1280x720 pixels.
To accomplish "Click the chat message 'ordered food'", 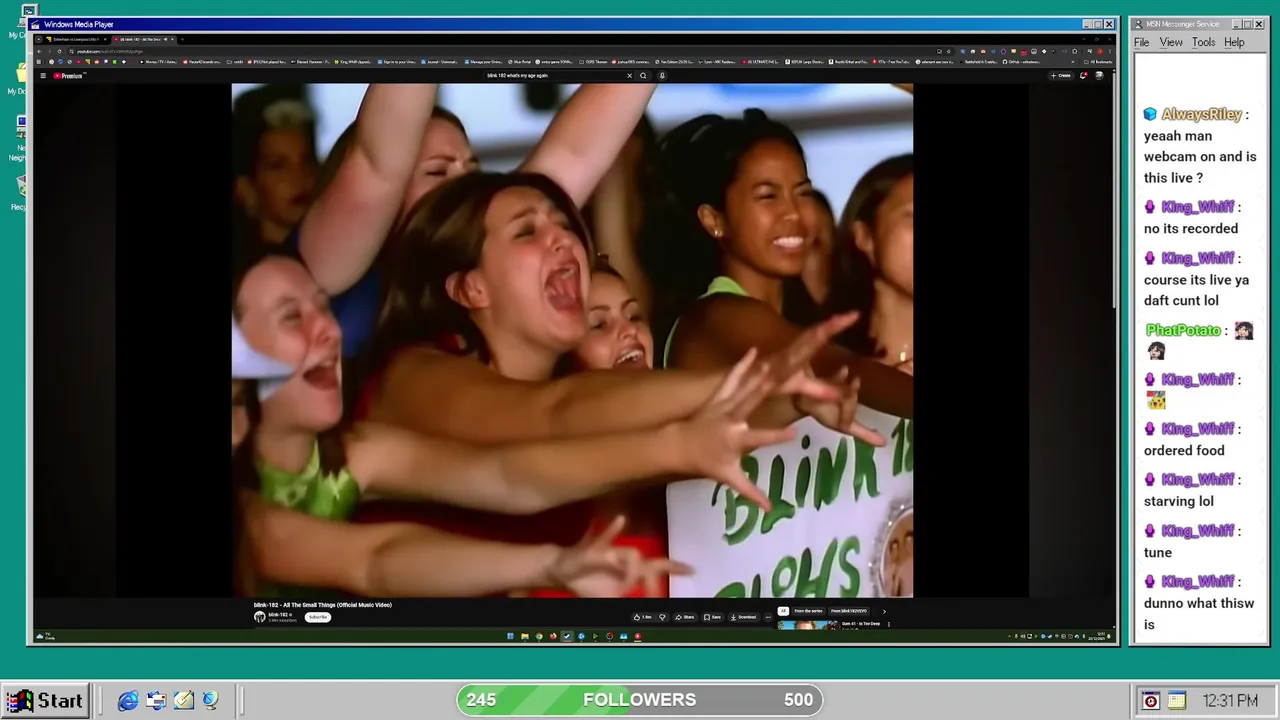I will 1184,450.
